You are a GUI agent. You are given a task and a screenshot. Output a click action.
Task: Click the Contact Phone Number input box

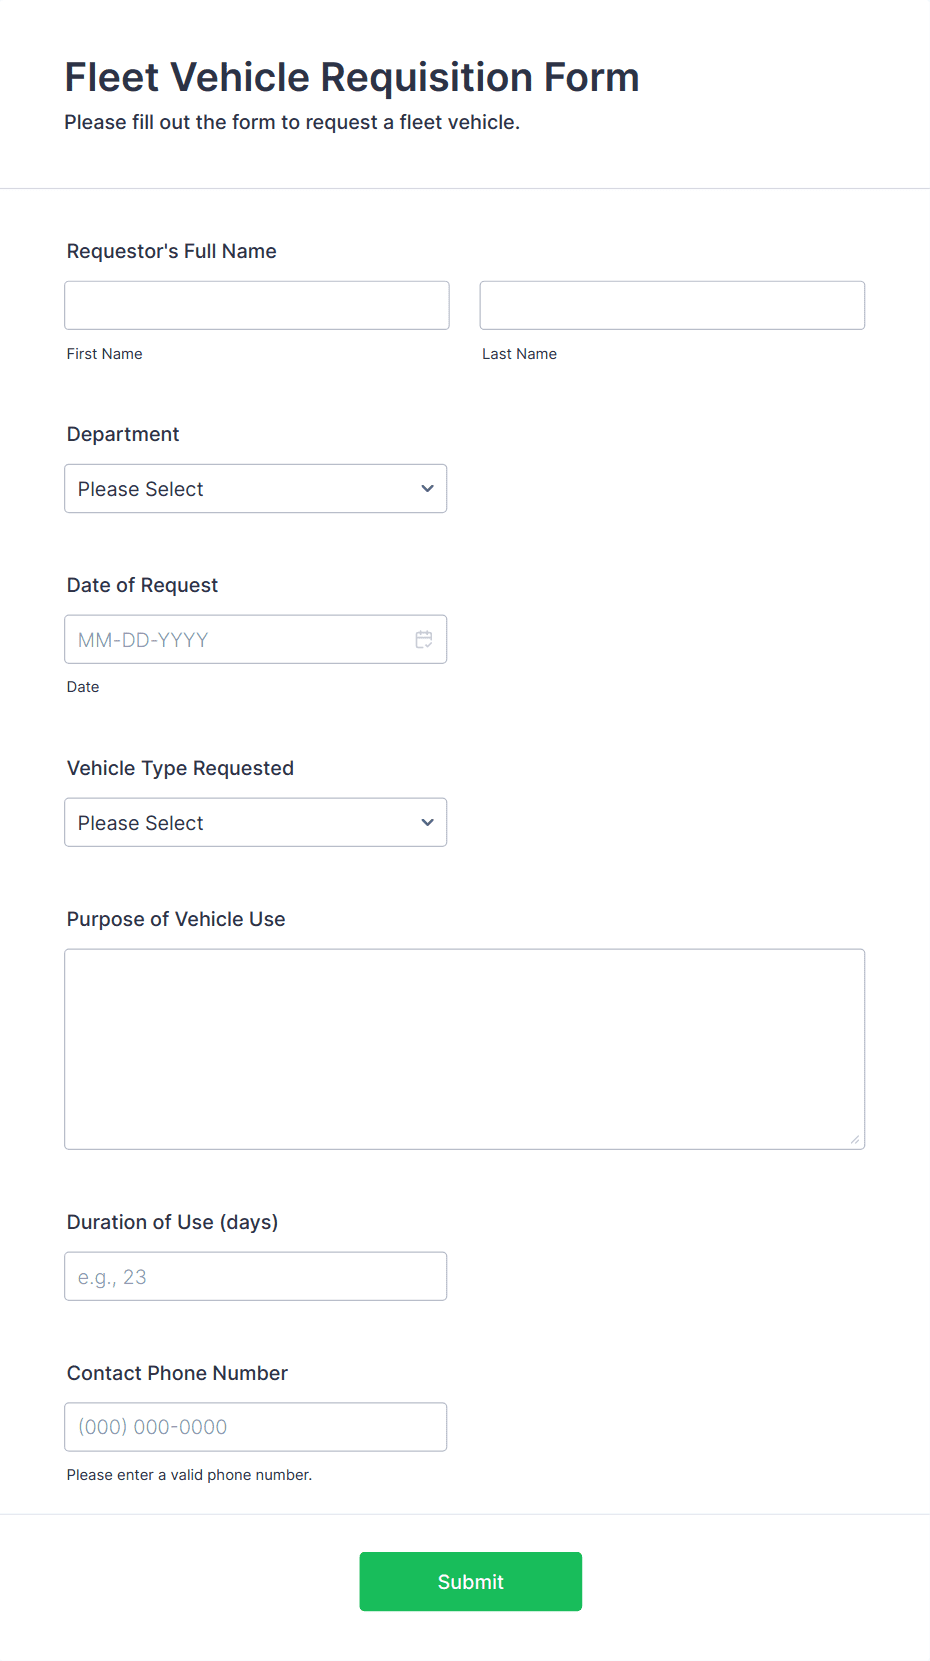255,1427
